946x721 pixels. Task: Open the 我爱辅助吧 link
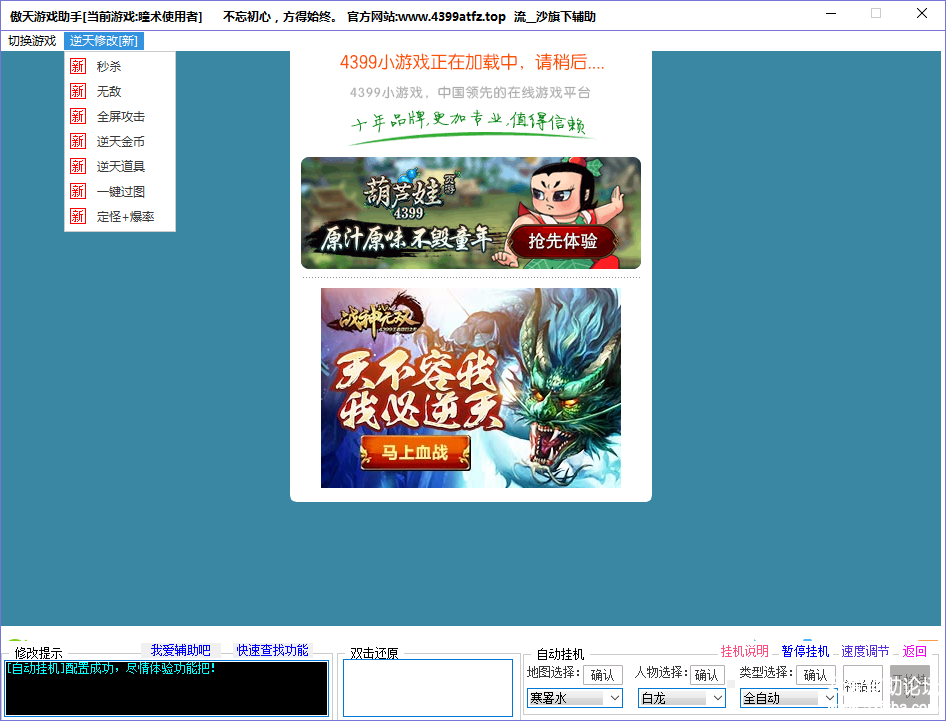tap(180, 650)
